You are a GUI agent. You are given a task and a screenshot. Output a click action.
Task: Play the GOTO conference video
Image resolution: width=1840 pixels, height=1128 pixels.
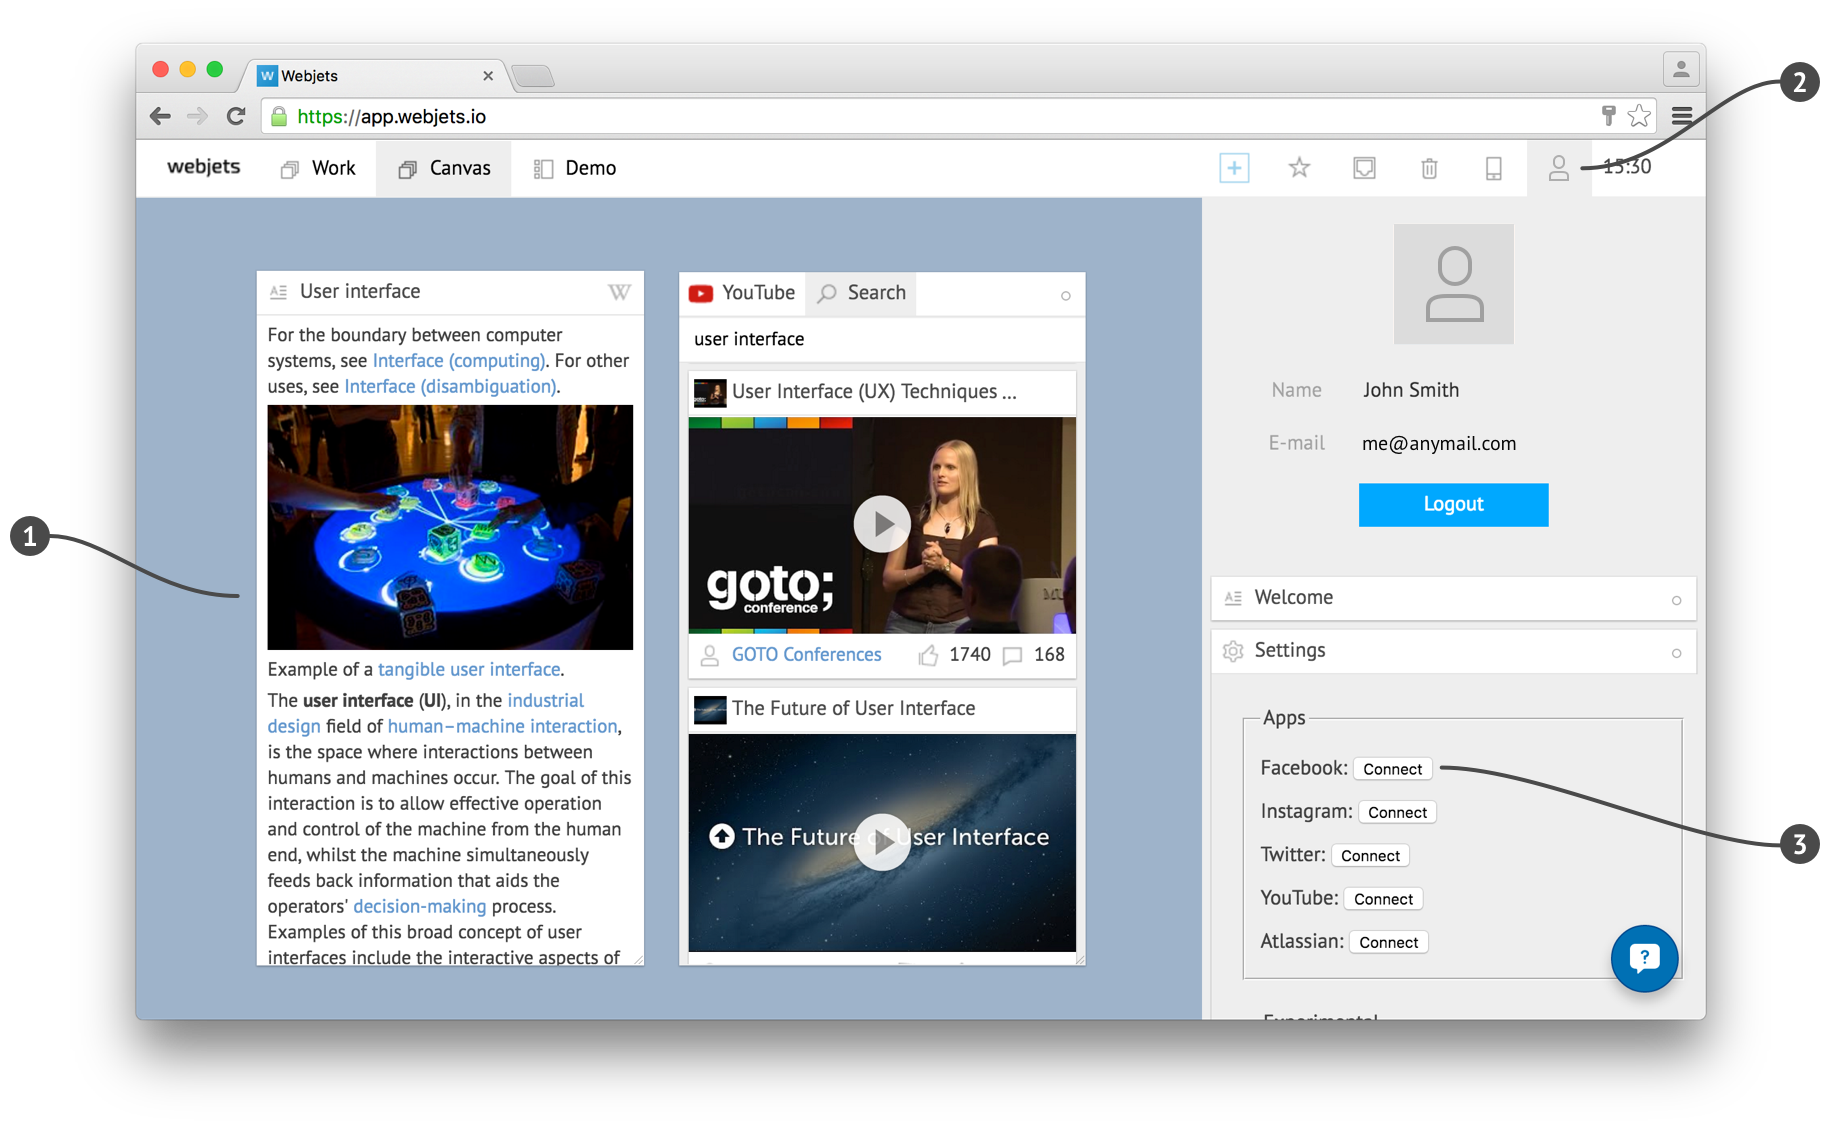click(882, 524)
